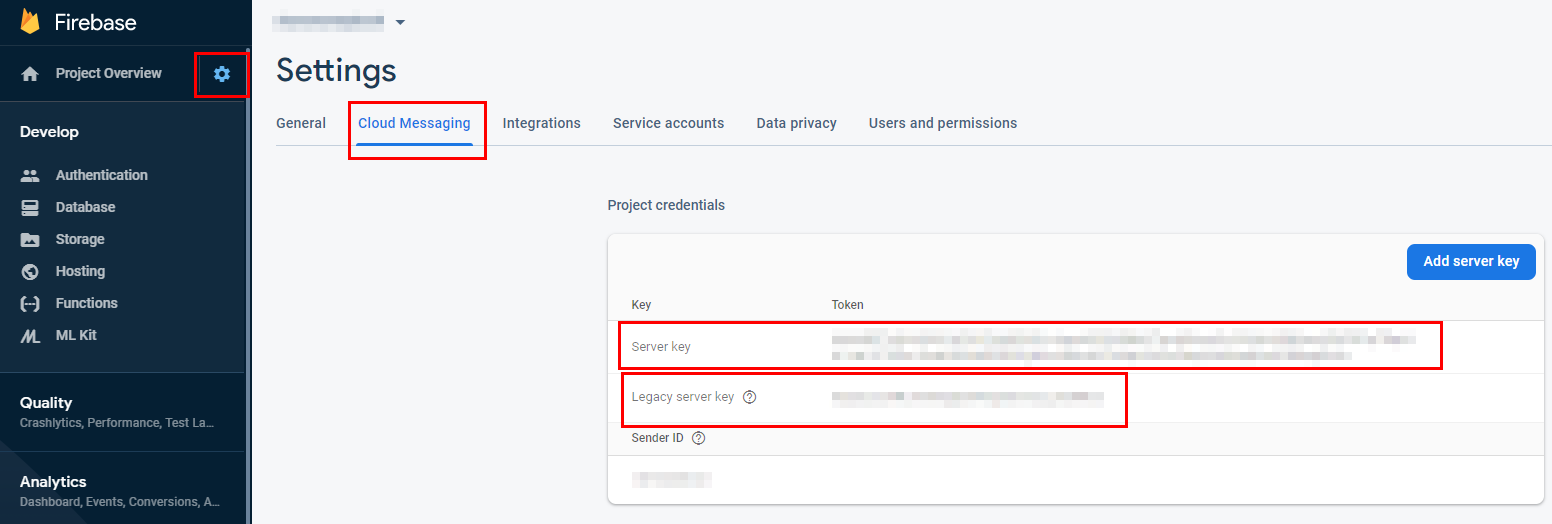This screenshot has width=1552, height=524.
Task: Click the ML Kit icon
Action: pos(30,335)
